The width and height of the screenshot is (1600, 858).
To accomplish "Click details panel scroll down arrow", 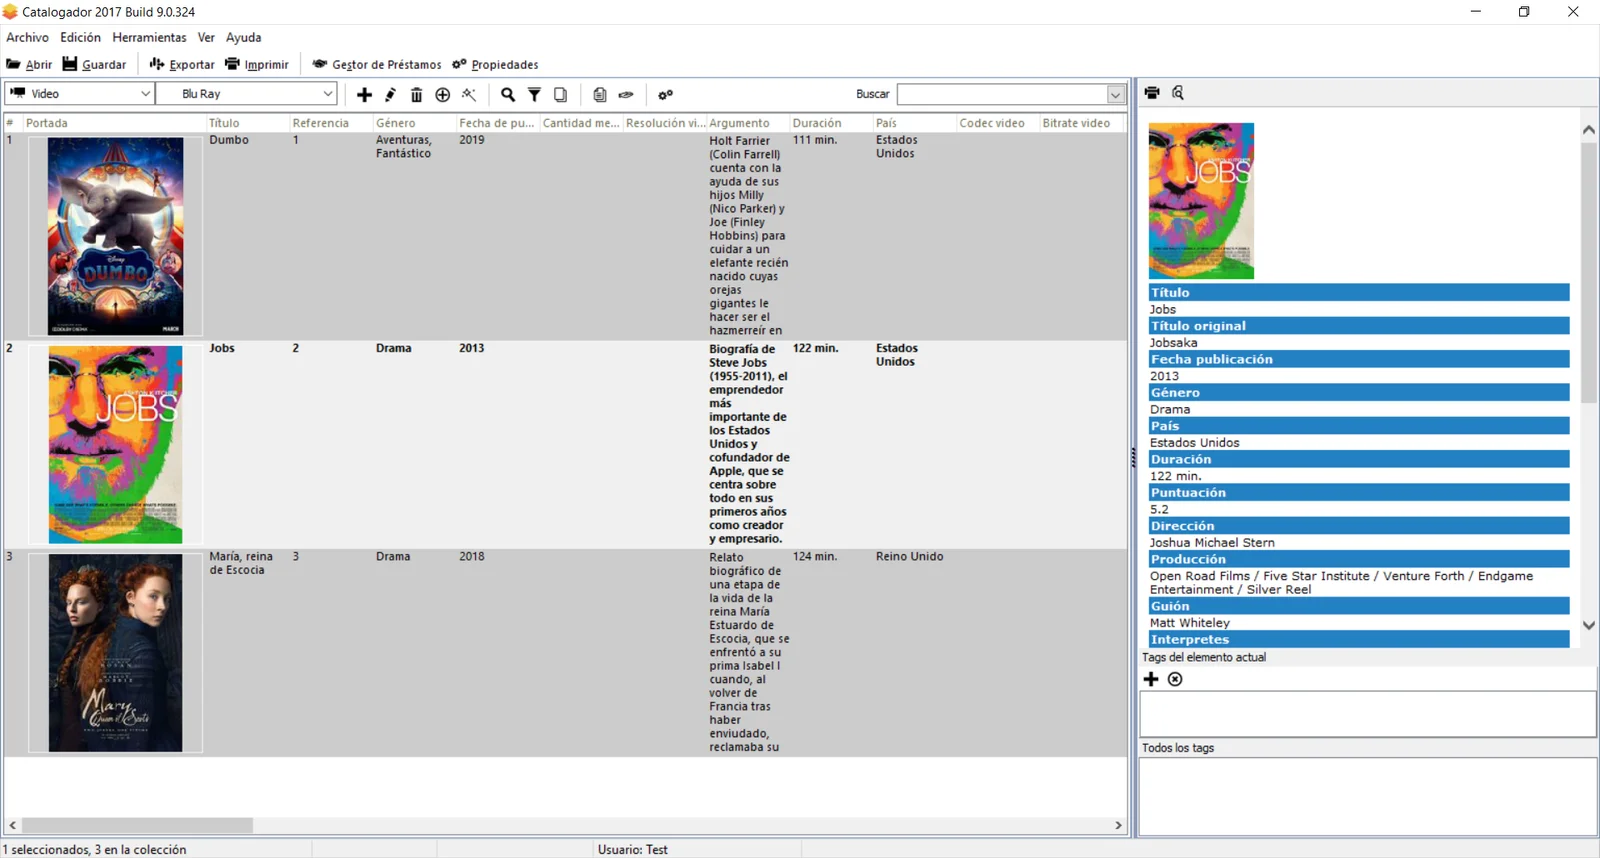I will pos(1588,625).
